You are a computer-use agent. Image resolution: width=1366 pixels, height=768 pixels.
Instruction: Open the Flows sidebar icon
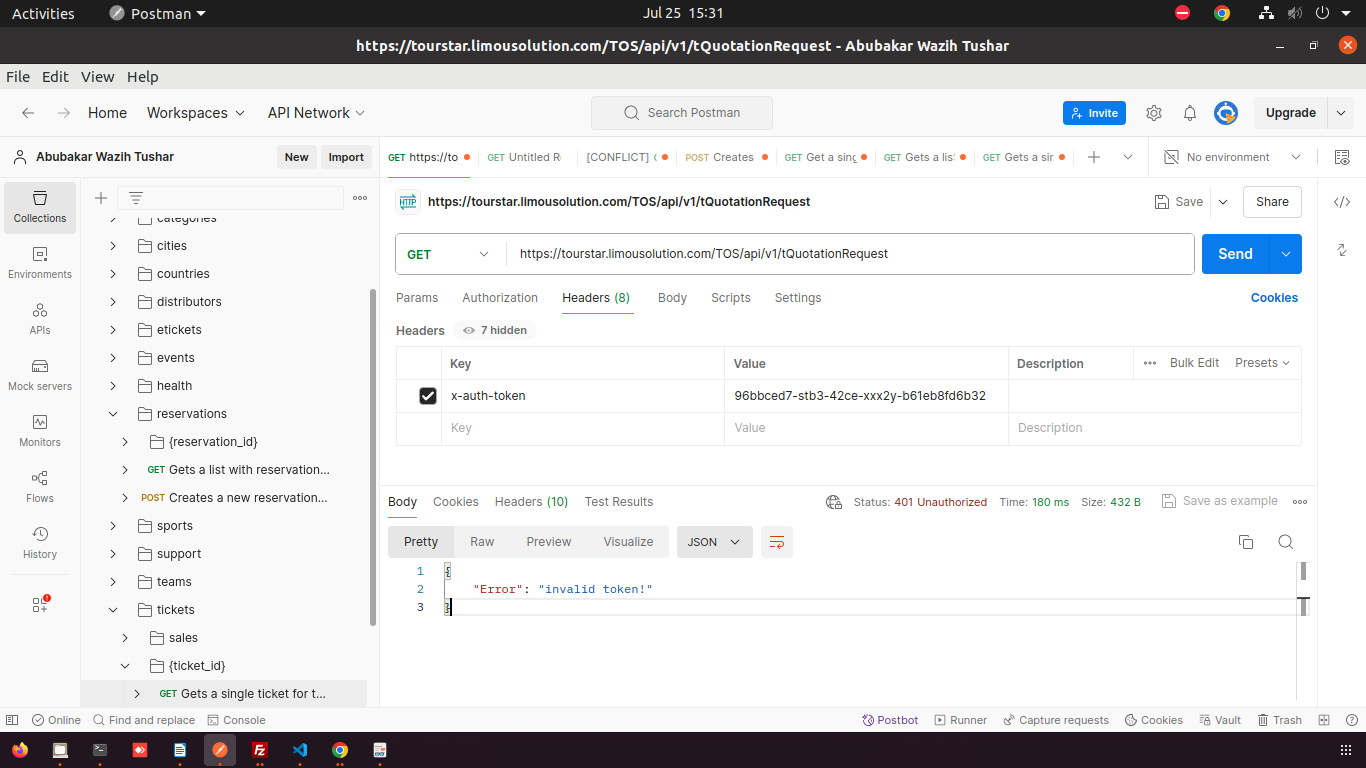pos(40,486)
